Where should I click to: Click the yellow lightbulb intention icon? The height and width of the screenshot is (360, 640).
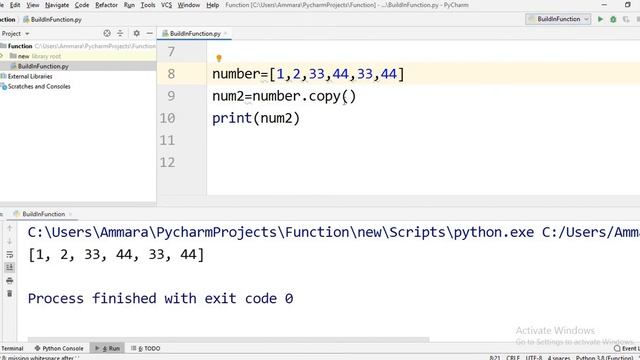(x=219, y=58)
